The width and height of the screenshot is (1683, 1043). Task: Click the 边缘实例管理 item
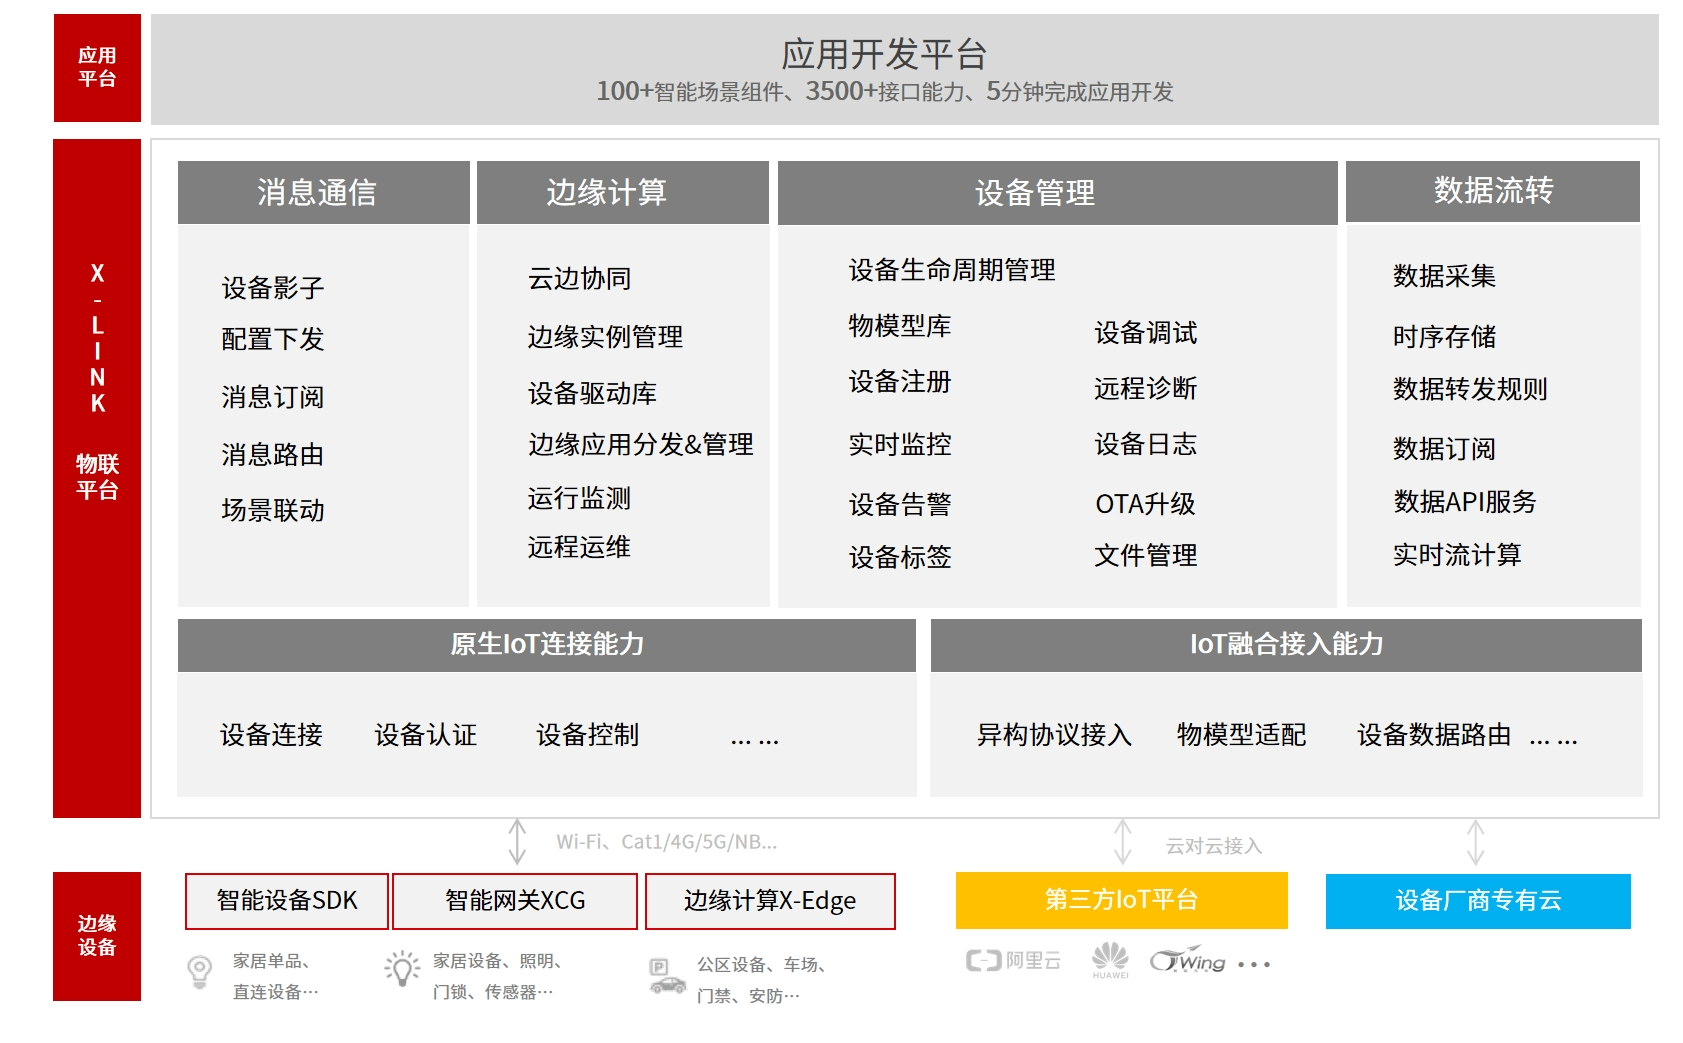tap(606, 336)
